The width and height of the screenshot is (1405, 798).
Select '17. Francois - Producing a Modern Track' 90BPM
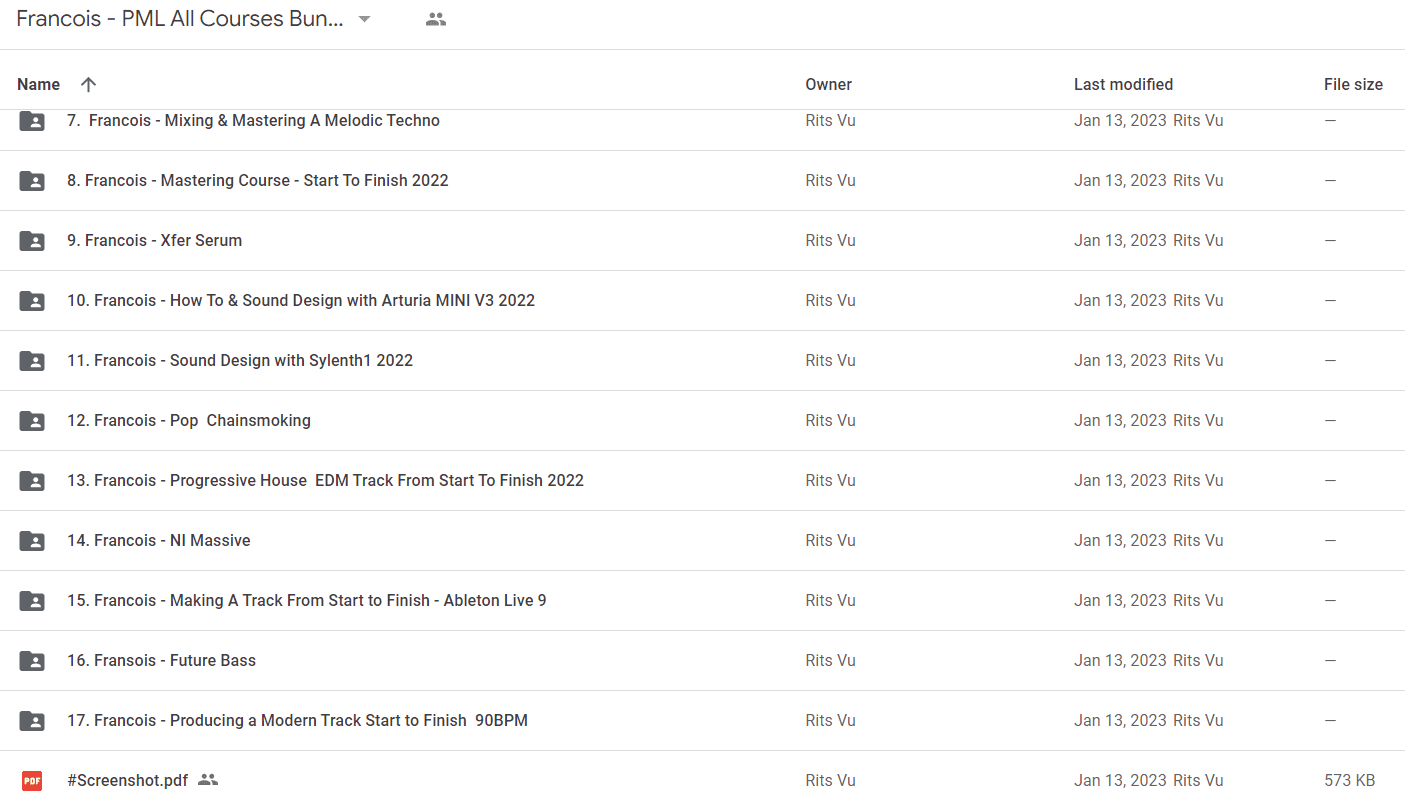click(x=297, y=720)
